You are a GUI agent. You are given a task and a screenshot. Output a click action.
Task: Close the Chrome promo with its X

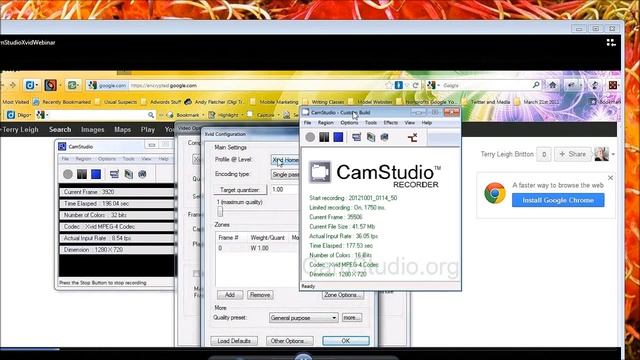coord(610,178)
